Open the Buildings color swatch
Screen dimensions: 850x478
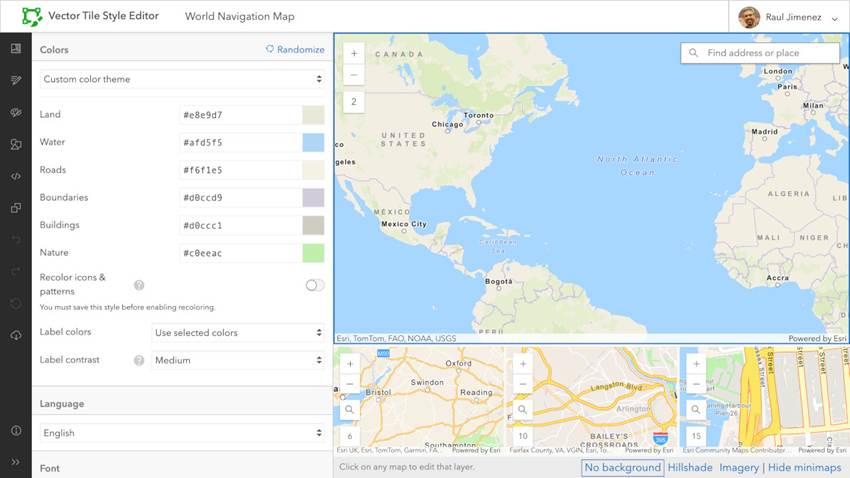click(x=313, y=225)
